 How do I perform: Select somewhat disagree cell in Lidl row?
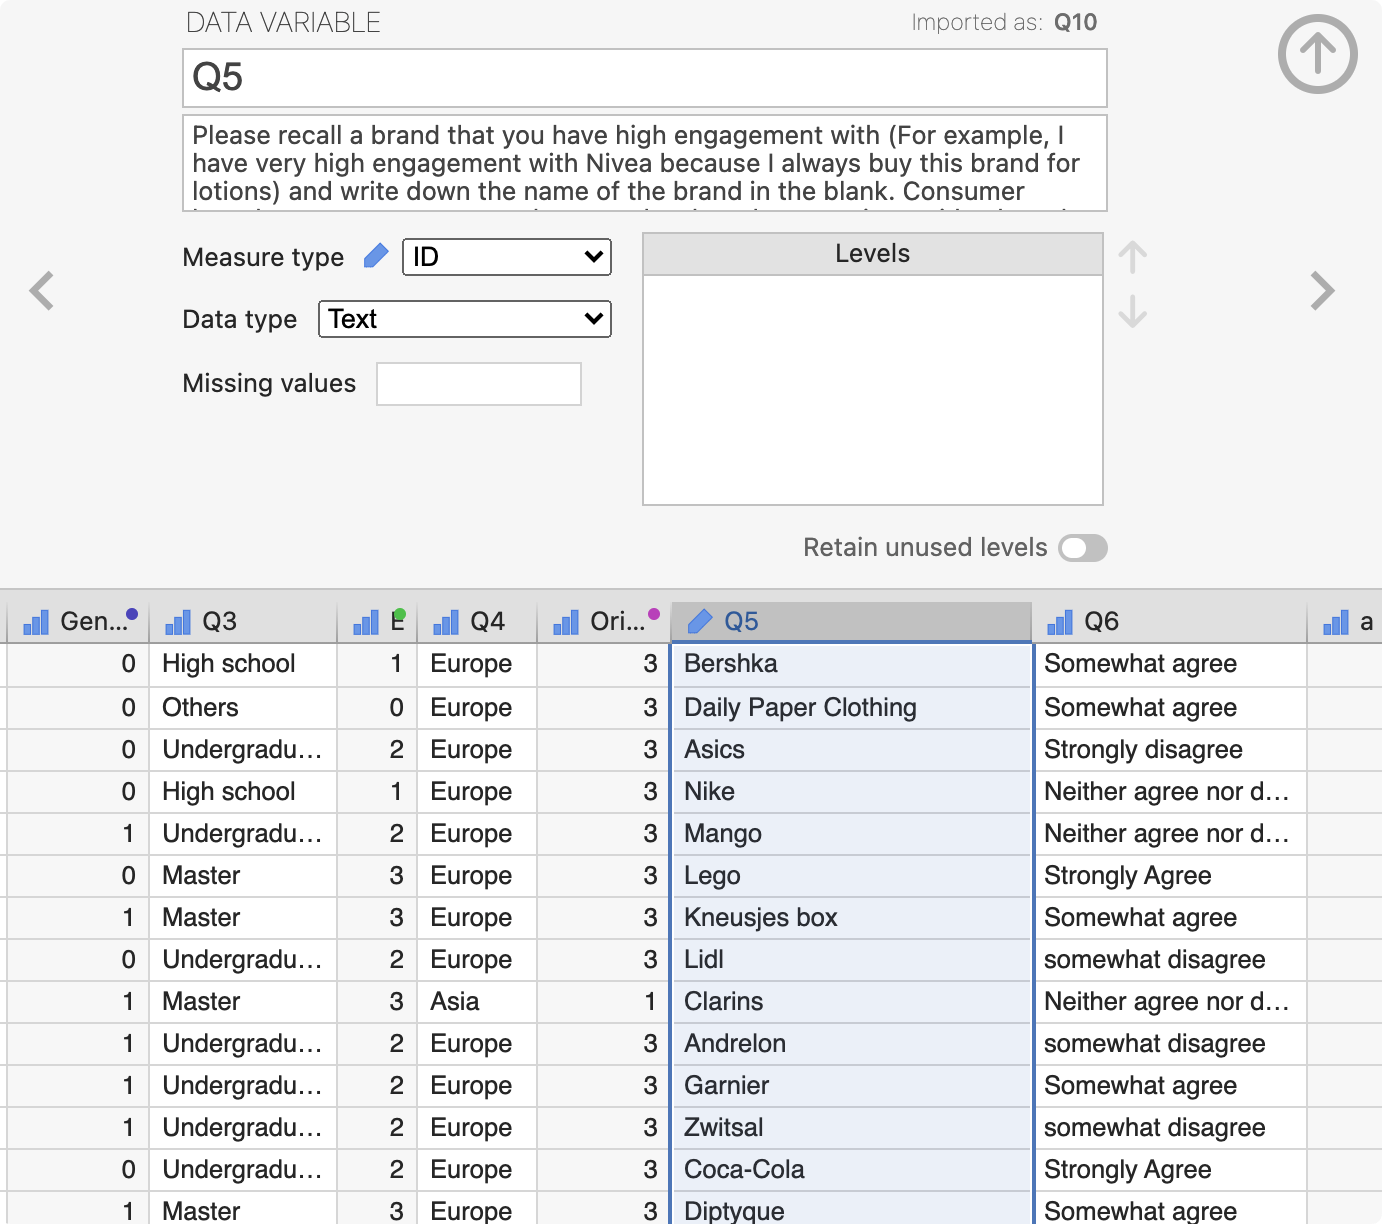[x=1171, y=960]
